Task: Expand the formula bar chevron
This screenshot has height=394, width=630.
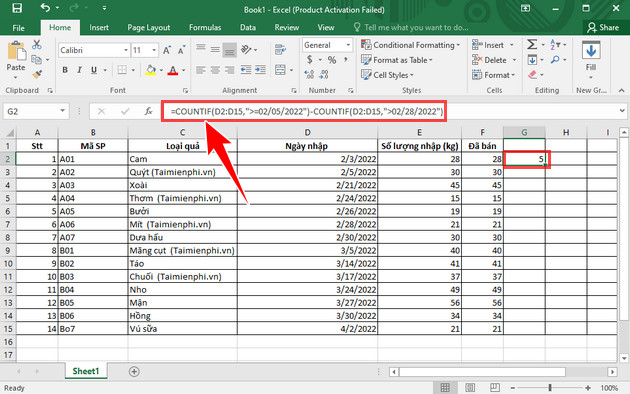Action: [x=622, y=111]
